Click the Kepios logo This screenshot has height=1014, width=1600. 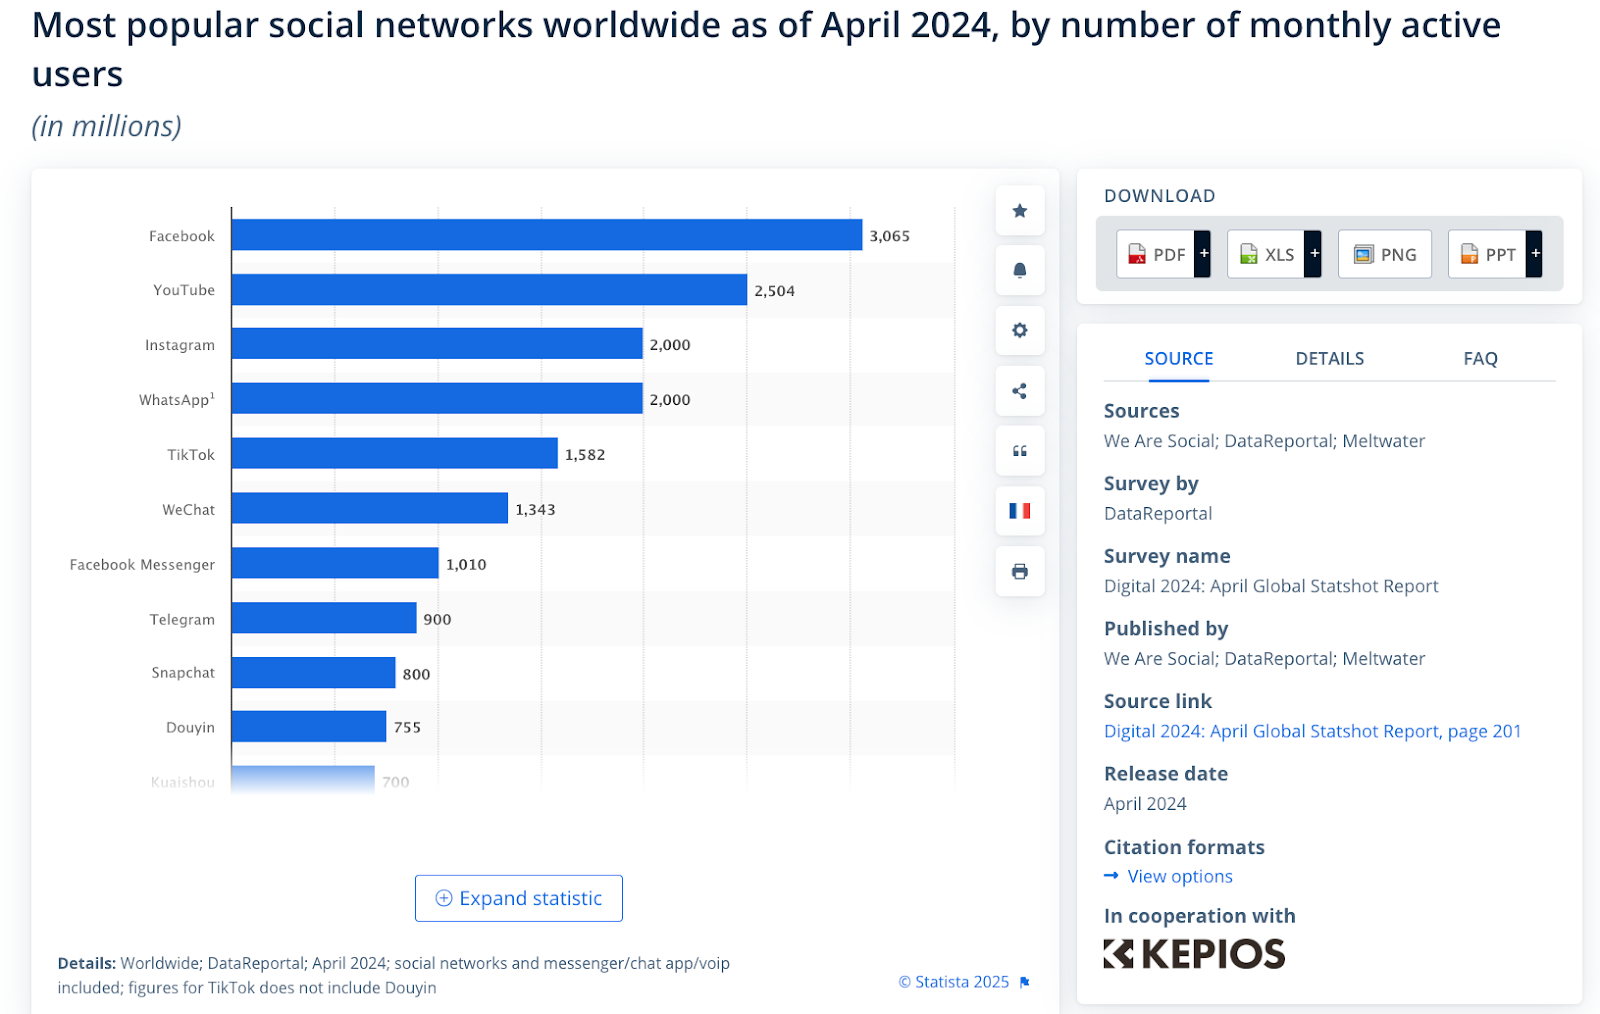point(1194,954)
